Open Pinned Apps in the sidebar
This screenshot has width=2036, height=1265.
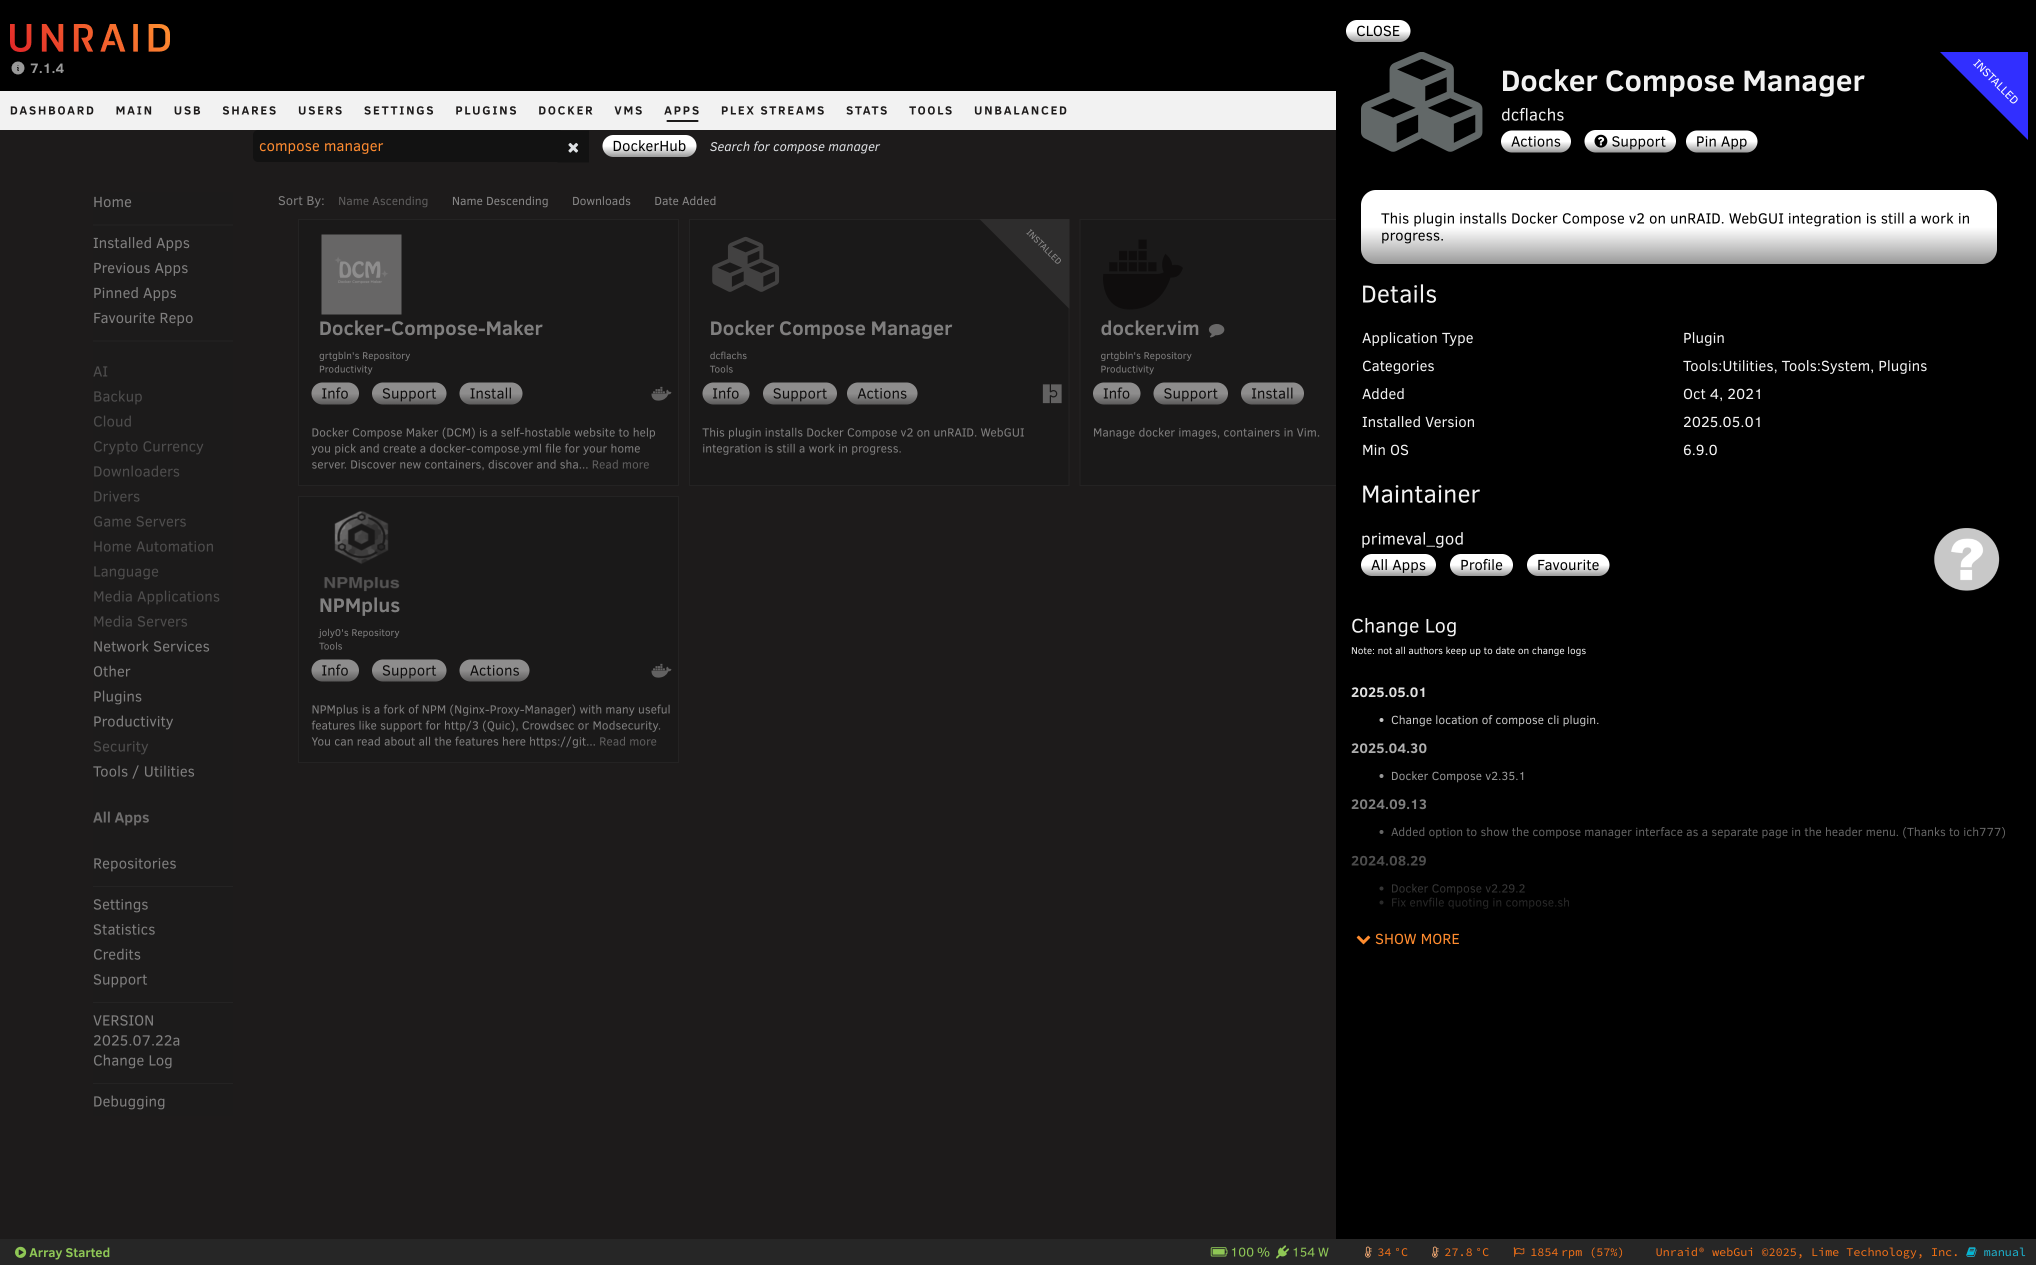(x=135, y=293)
